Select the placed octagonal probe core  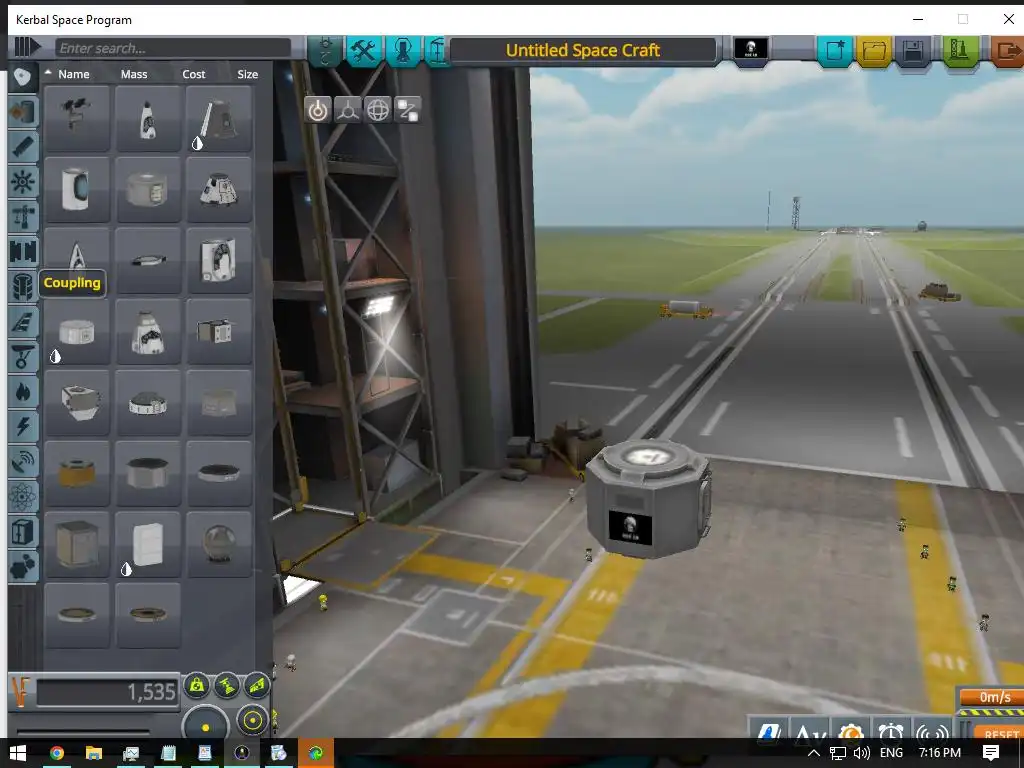(x=647, y=498)
